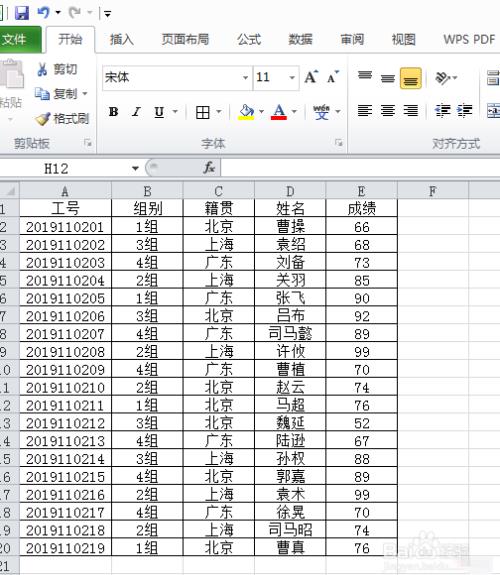Expand the 宋体 font name dropdown
The image size is (500, 575).
click(x=245, y=77)
